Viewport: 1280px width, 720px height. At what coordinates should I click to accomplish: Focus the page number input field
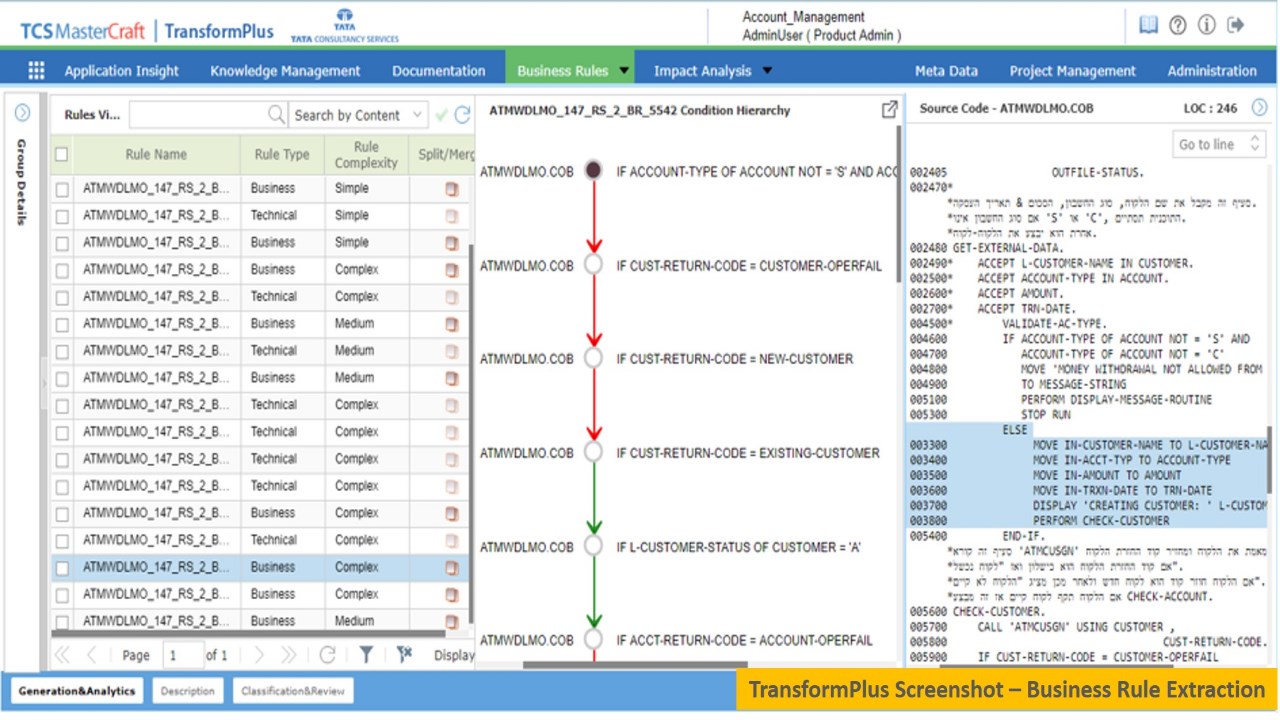pos(182,655)
